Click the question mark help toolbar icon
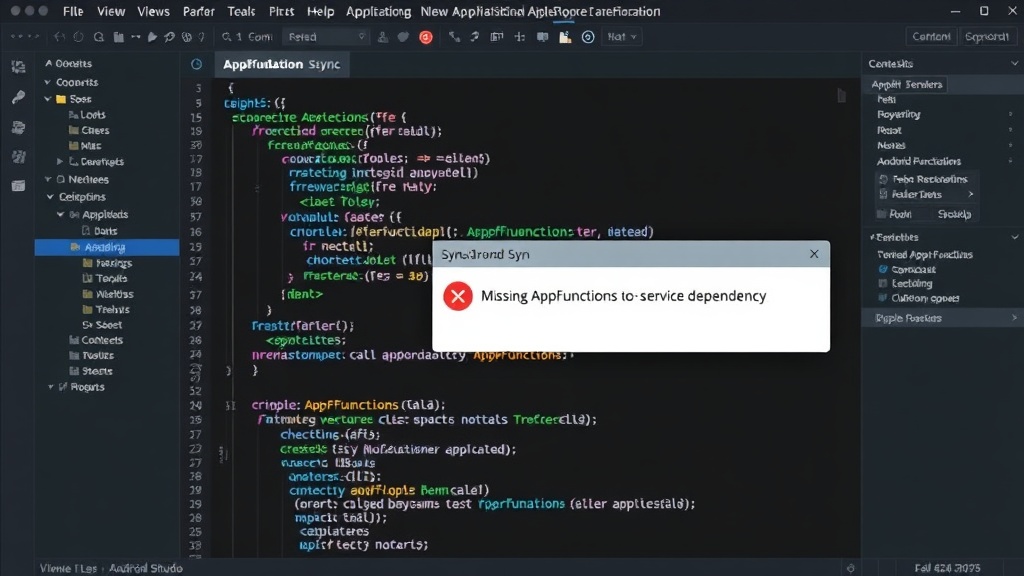 [201, 37]
